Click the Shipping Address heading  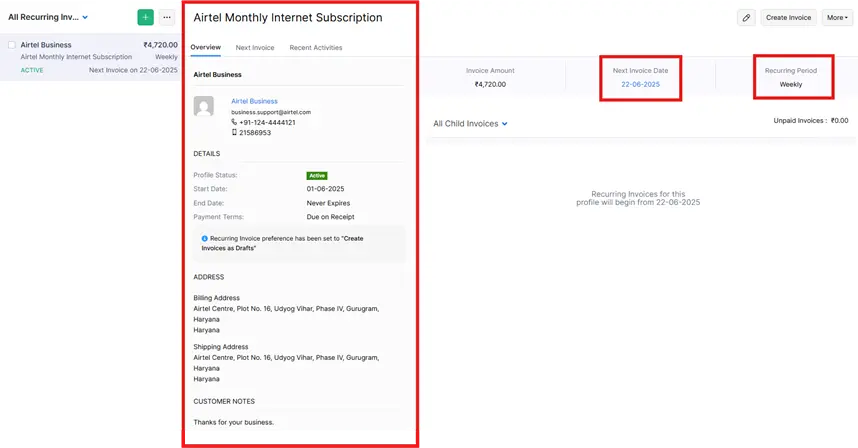(221, 347)
